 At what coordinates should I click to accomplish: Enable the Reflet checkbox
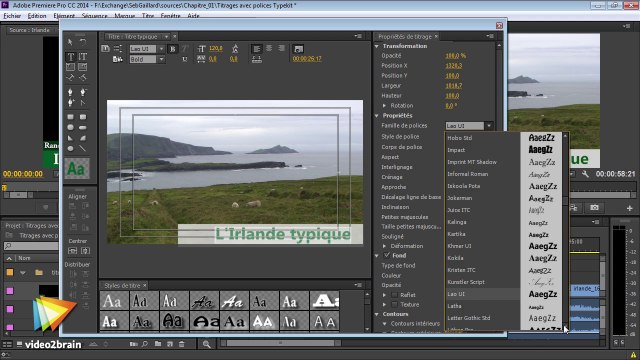[x=394, y=295]
